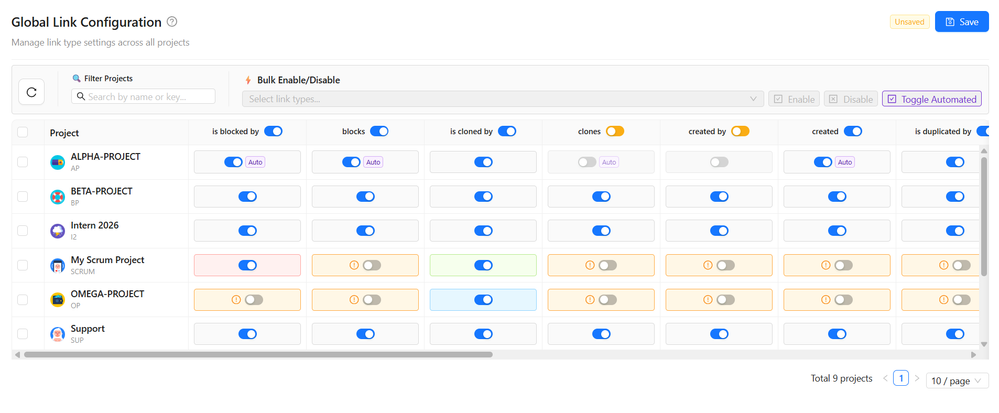Toggle OMEGA-PROJECT 'is cloned by' switch
The width and height of the screenshot is (999, 413).
pyautogui.click(x=484, y=300)
